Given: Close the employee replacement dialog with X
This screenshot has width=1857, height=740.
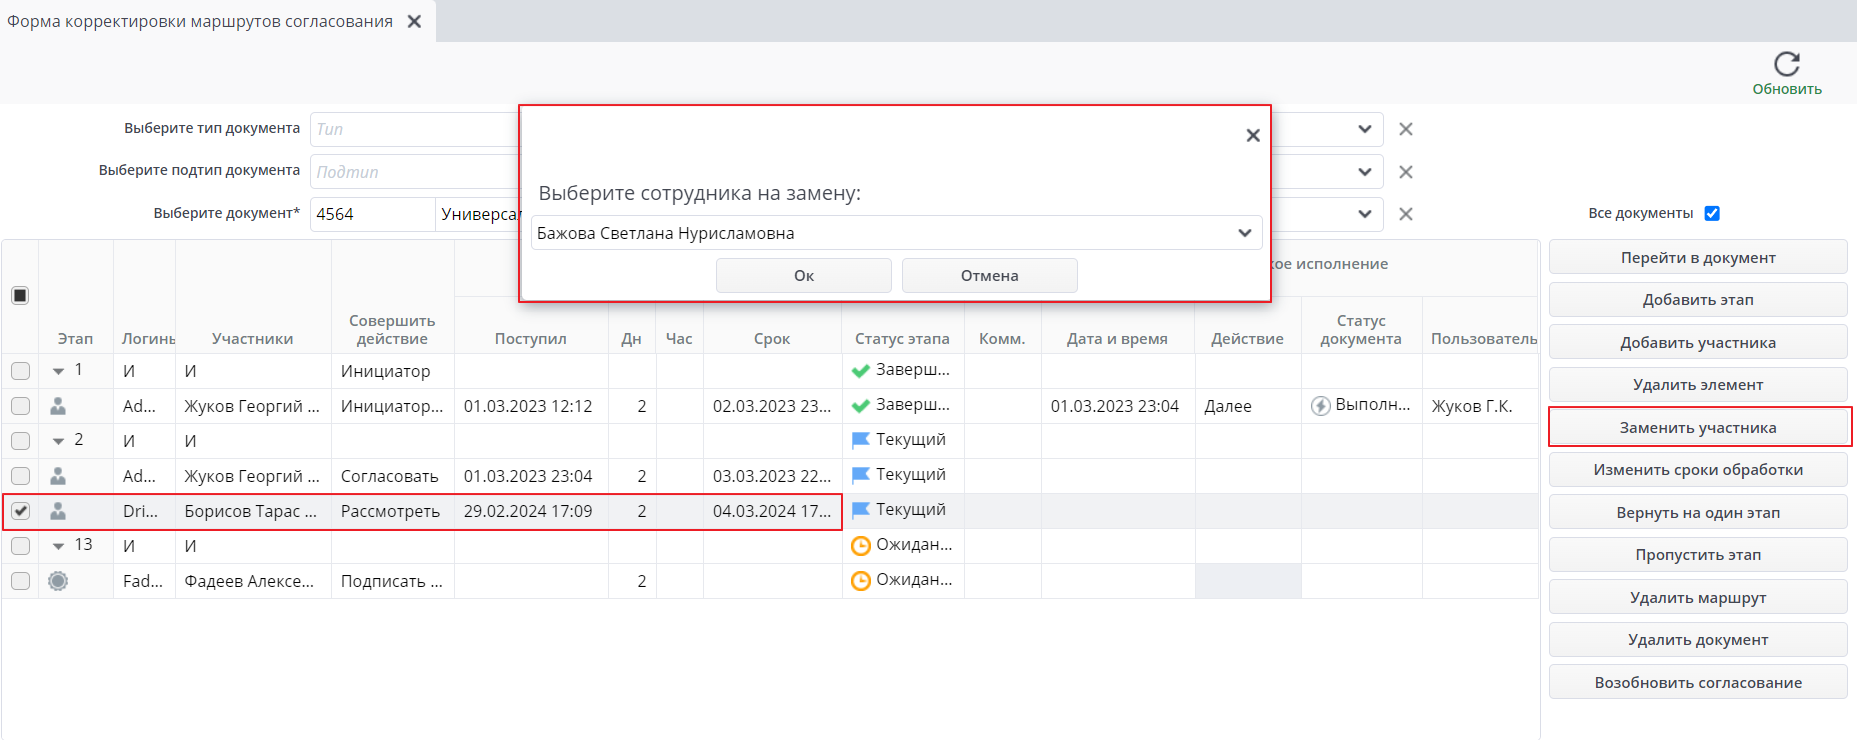Looking at the screenshot, I should [1252, 135].
